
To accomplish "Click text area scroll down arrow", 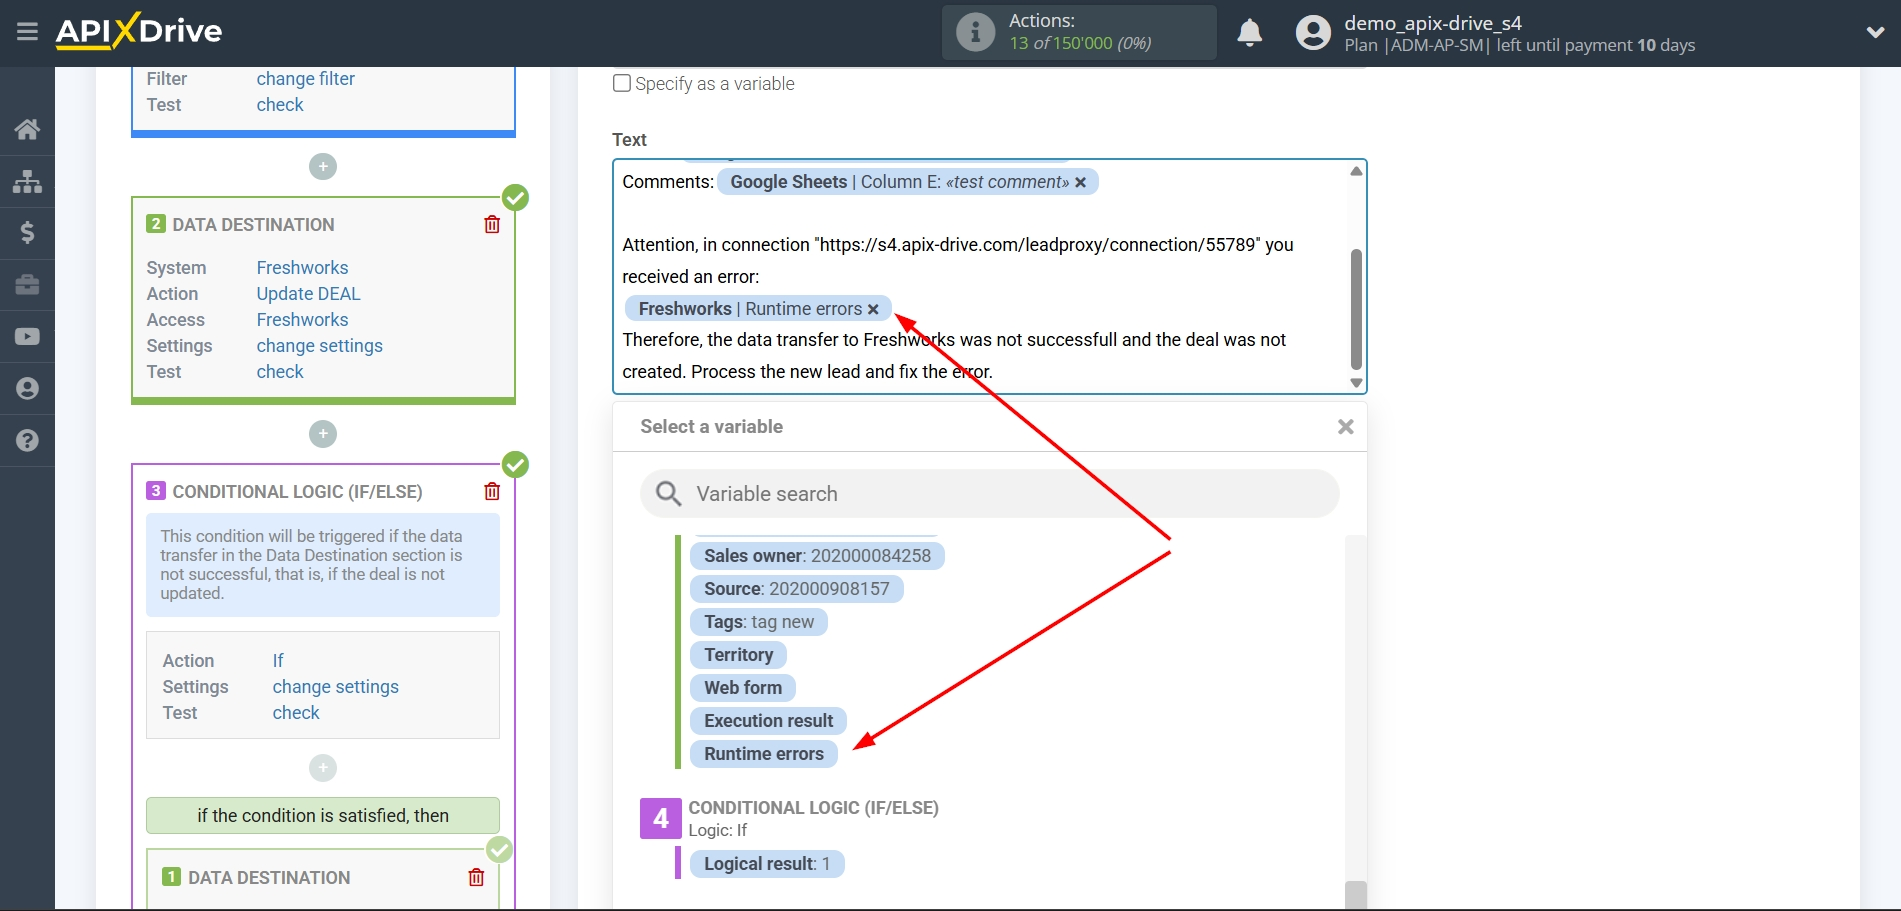I will tap(1356, 383).
